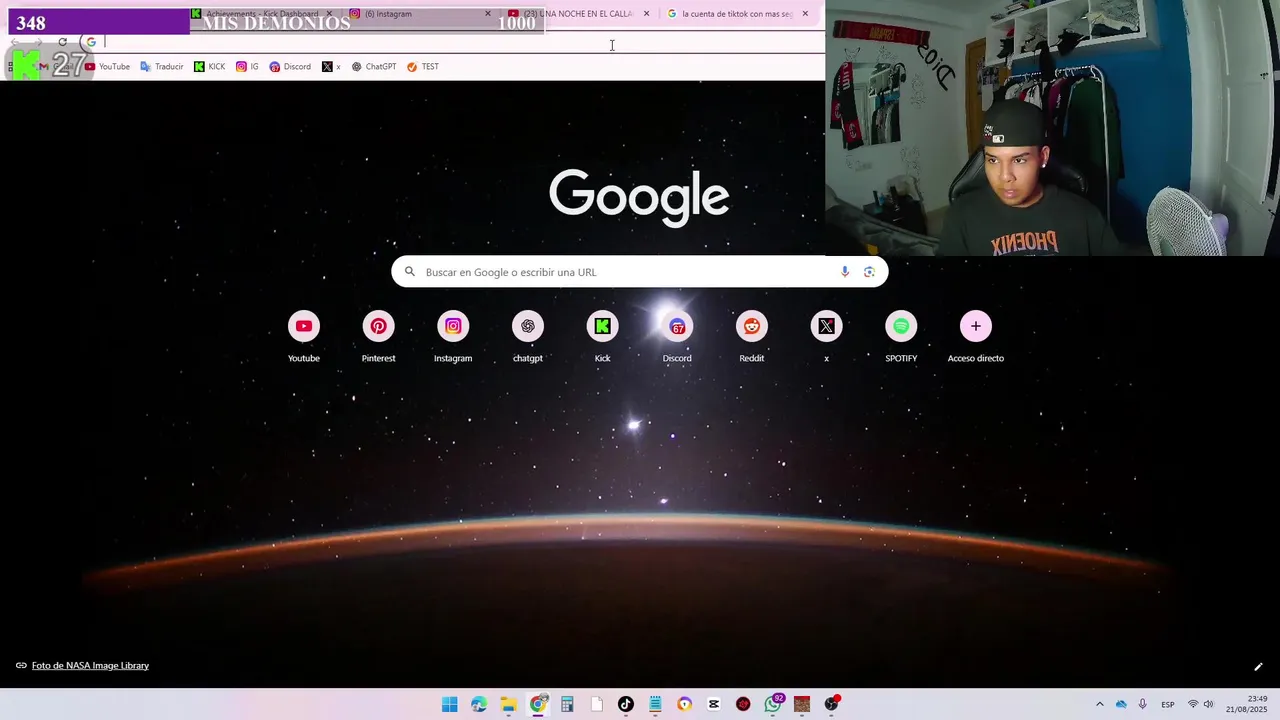This screenshot has width=1280, height=720.
Task: Open the x bookmark in bookmarks bar
Action: coord(331,67)
